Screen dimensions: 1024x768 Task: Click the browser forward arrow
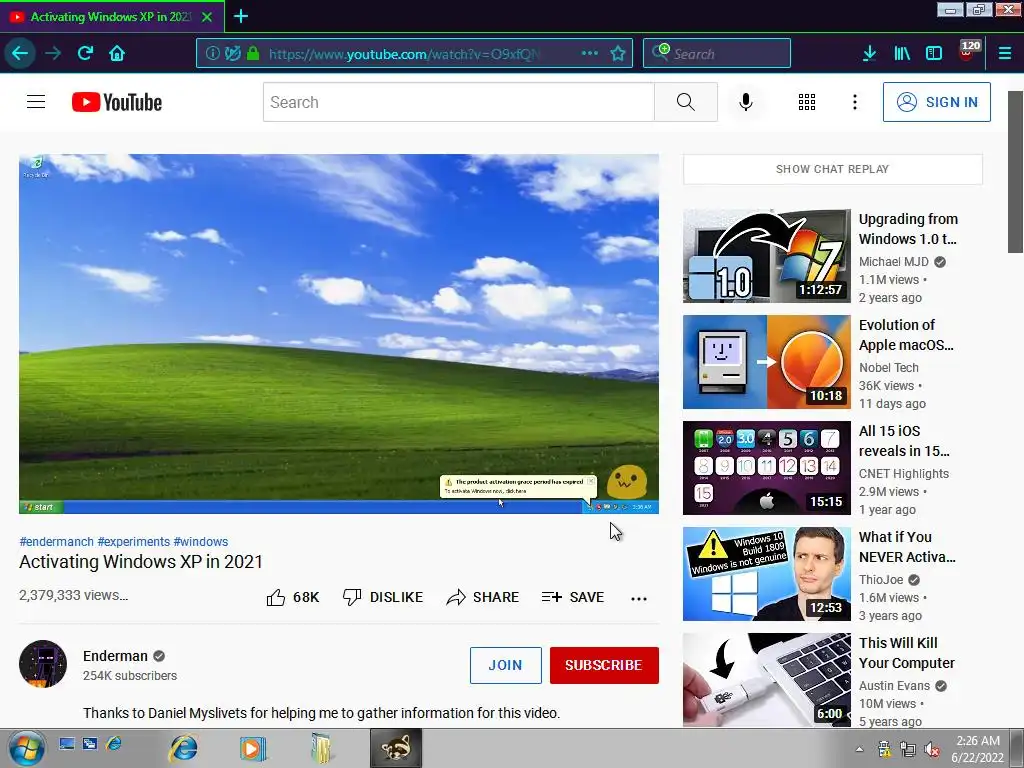click(53, 54)
